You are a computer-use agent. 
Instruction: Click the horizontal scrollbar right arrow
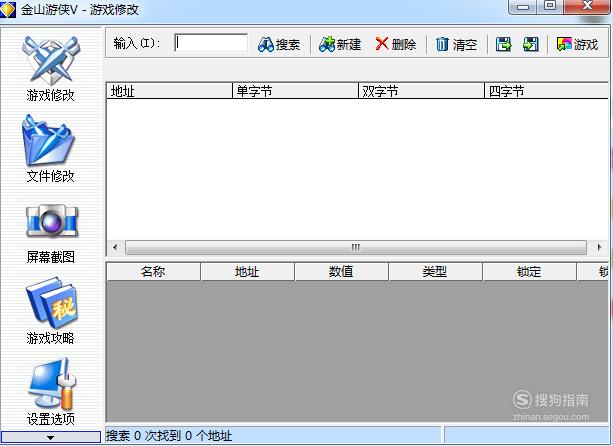coord(599,247)
